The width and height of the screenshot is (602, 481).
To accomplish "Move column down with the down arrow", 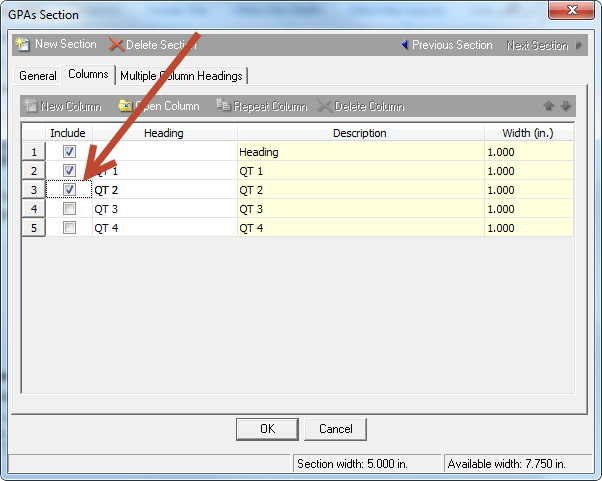I will pyautogui.click(x=566, y=106).
